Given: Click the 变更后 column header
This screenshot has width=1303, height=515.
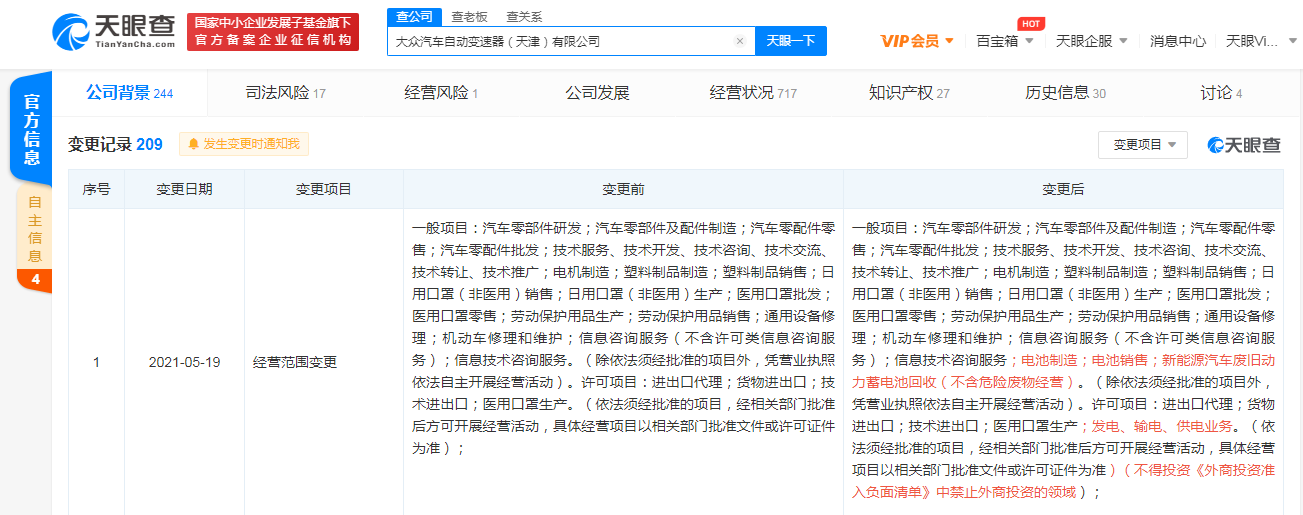Looking at the screenshot, I should pos(1063,189).
